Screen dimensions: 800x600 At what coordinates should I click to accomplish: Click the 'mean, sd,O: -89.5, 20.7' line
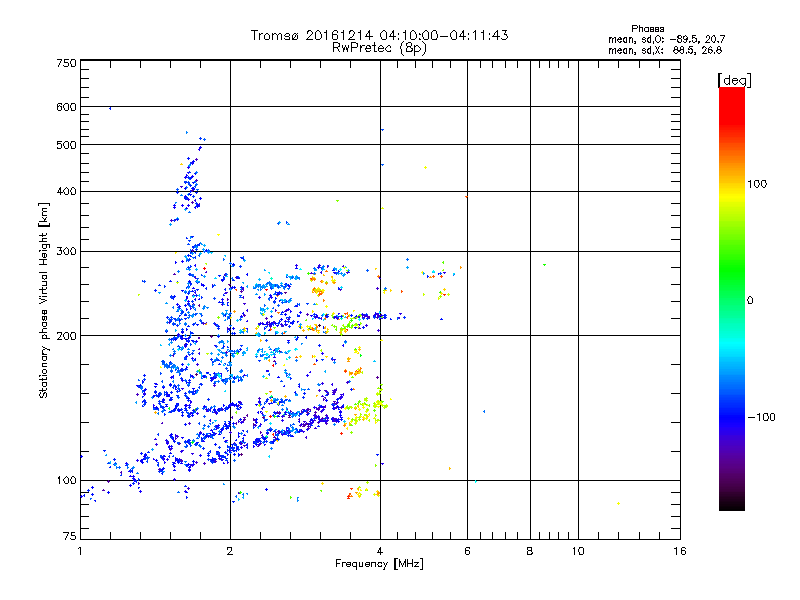(666, 39)
